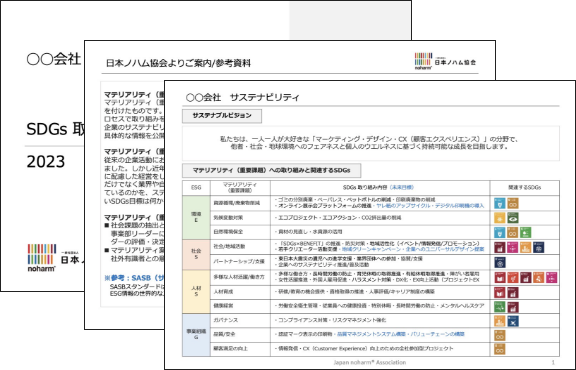This screenshot has width=576, height=370.
Task: Click the ガバナンス materiality cell
Action: click(x=240, y=321)
